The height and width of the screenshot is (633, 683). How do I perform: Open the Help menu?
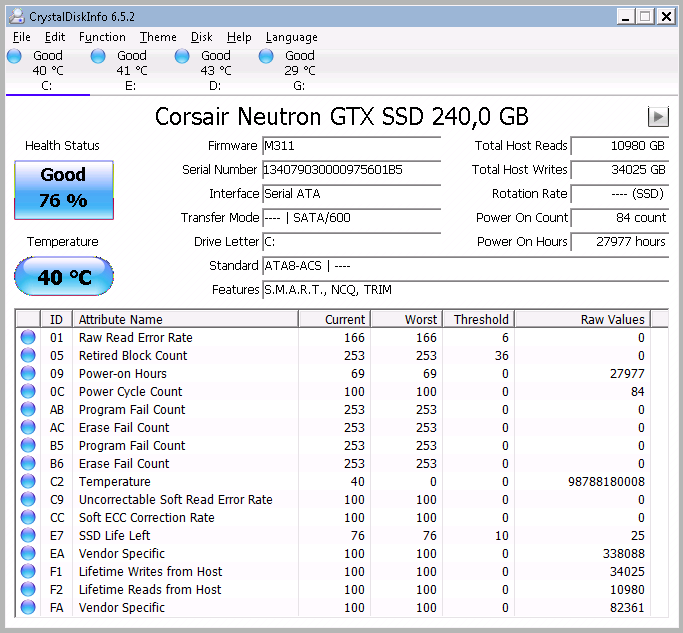tap(239, 37)
